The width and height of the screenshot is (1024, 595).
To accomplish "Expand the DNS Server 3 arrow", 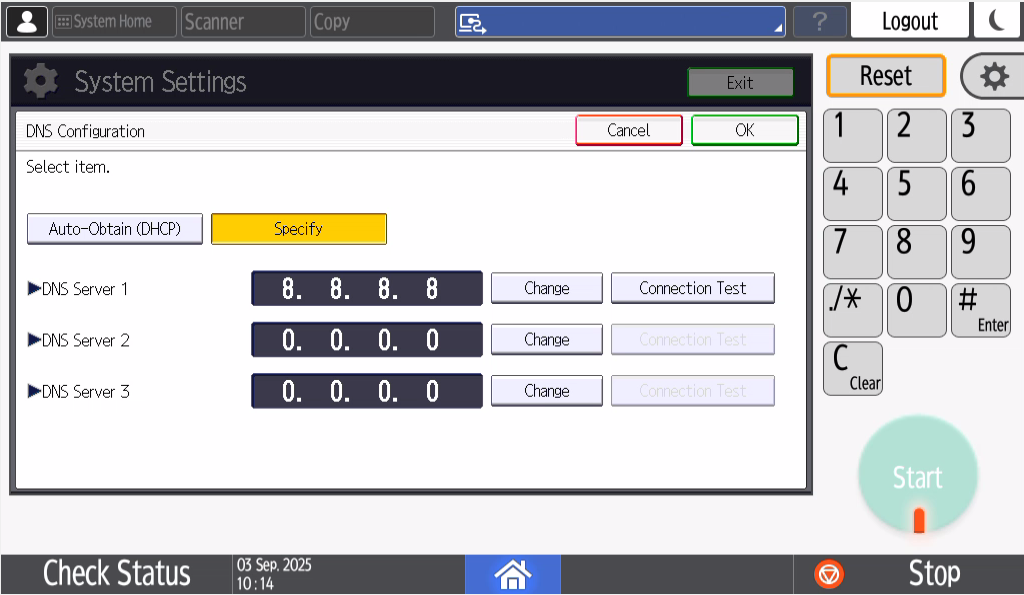I will [34, 391].
